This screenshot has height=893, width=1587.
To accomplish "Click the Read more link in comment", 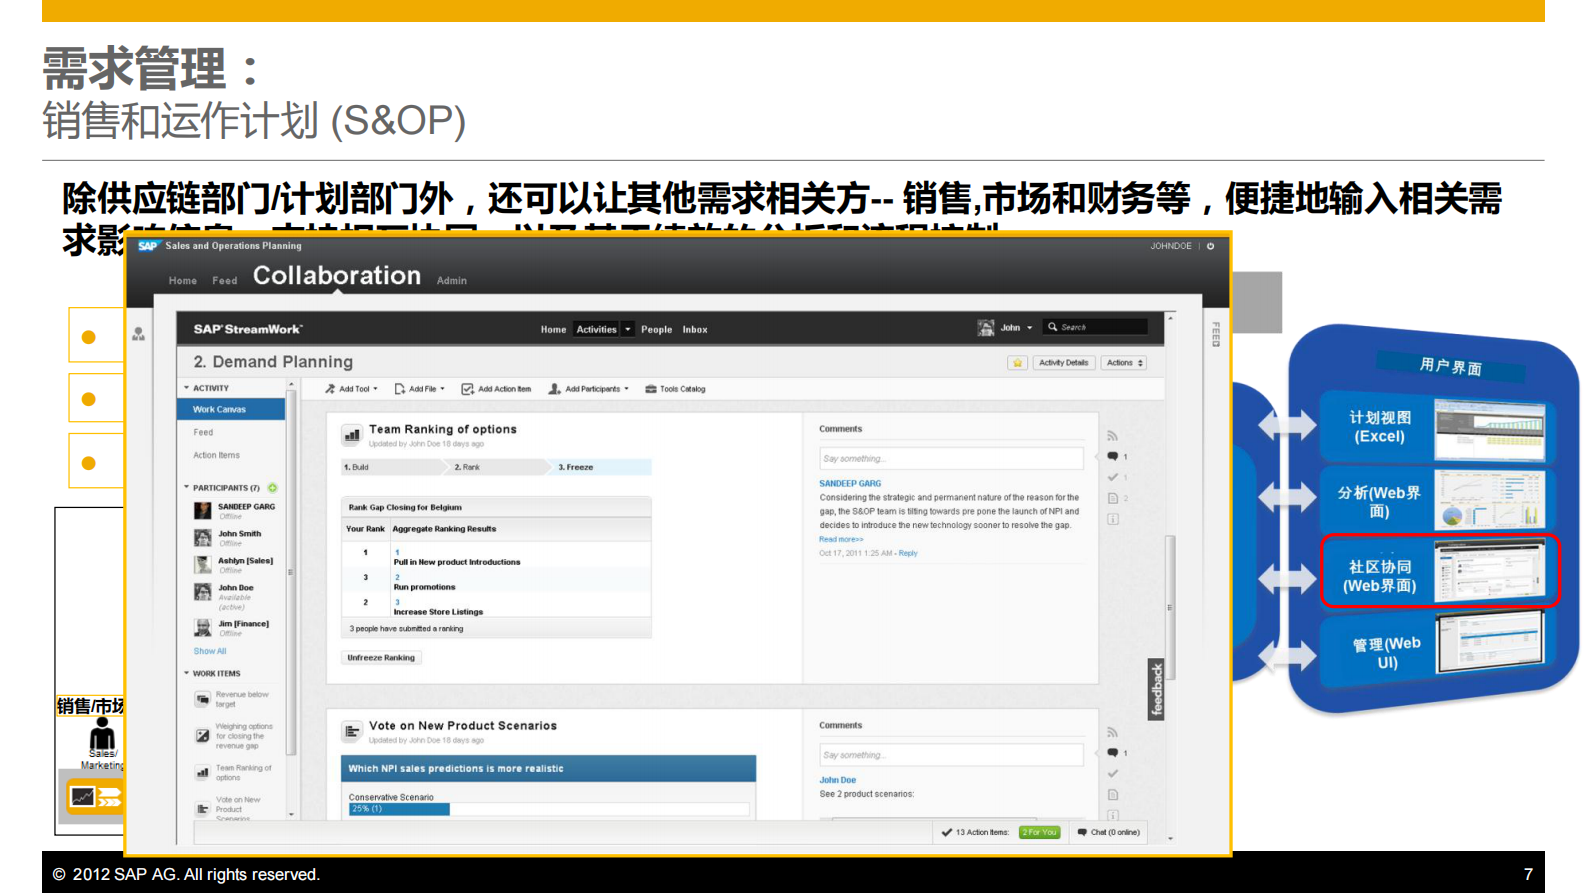I will (841, 539).
